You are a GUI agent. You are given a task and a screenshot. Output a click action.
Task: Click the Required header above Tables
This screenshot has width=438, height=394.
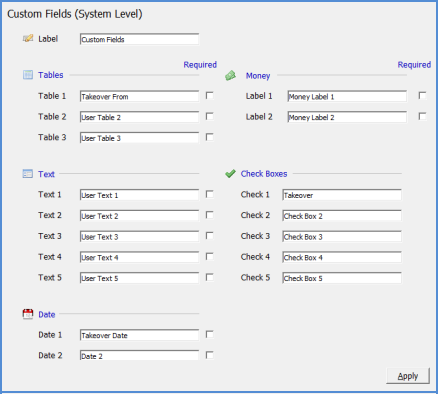point(200,65)
